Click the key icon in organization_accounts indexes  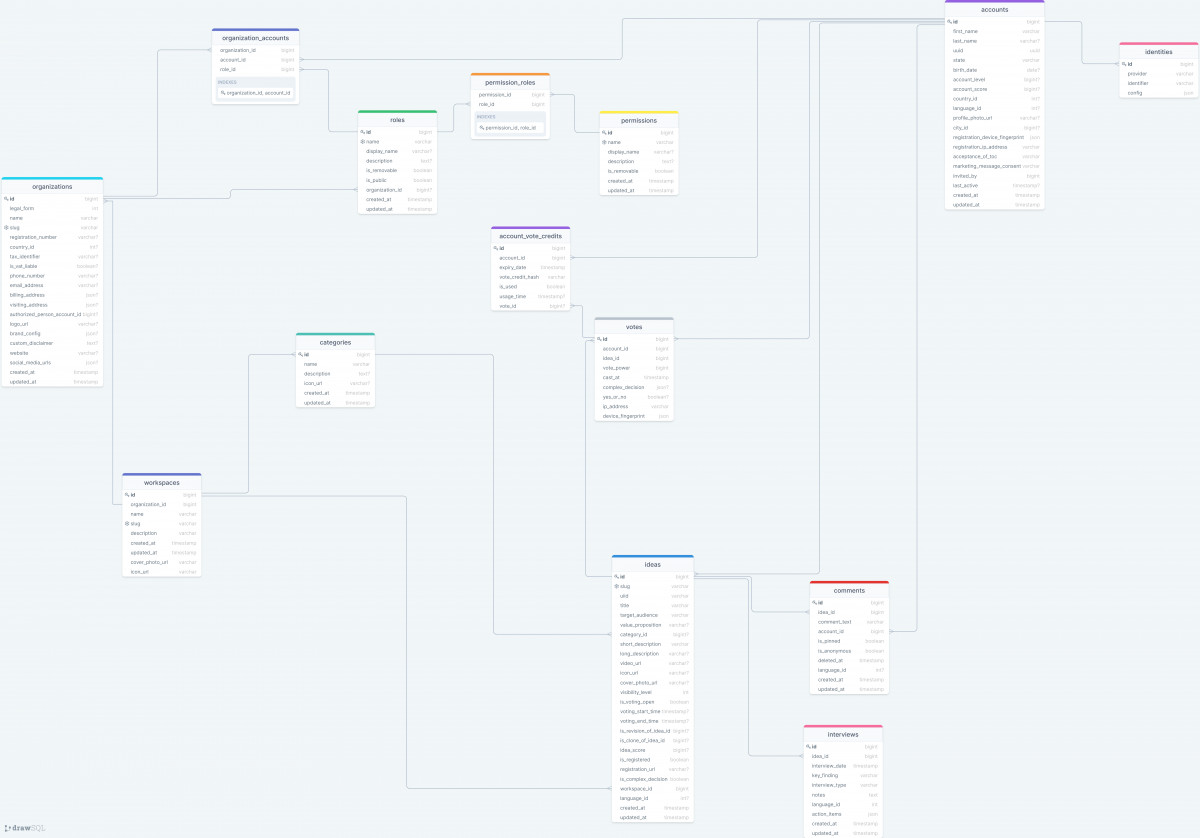click(222, 93)
